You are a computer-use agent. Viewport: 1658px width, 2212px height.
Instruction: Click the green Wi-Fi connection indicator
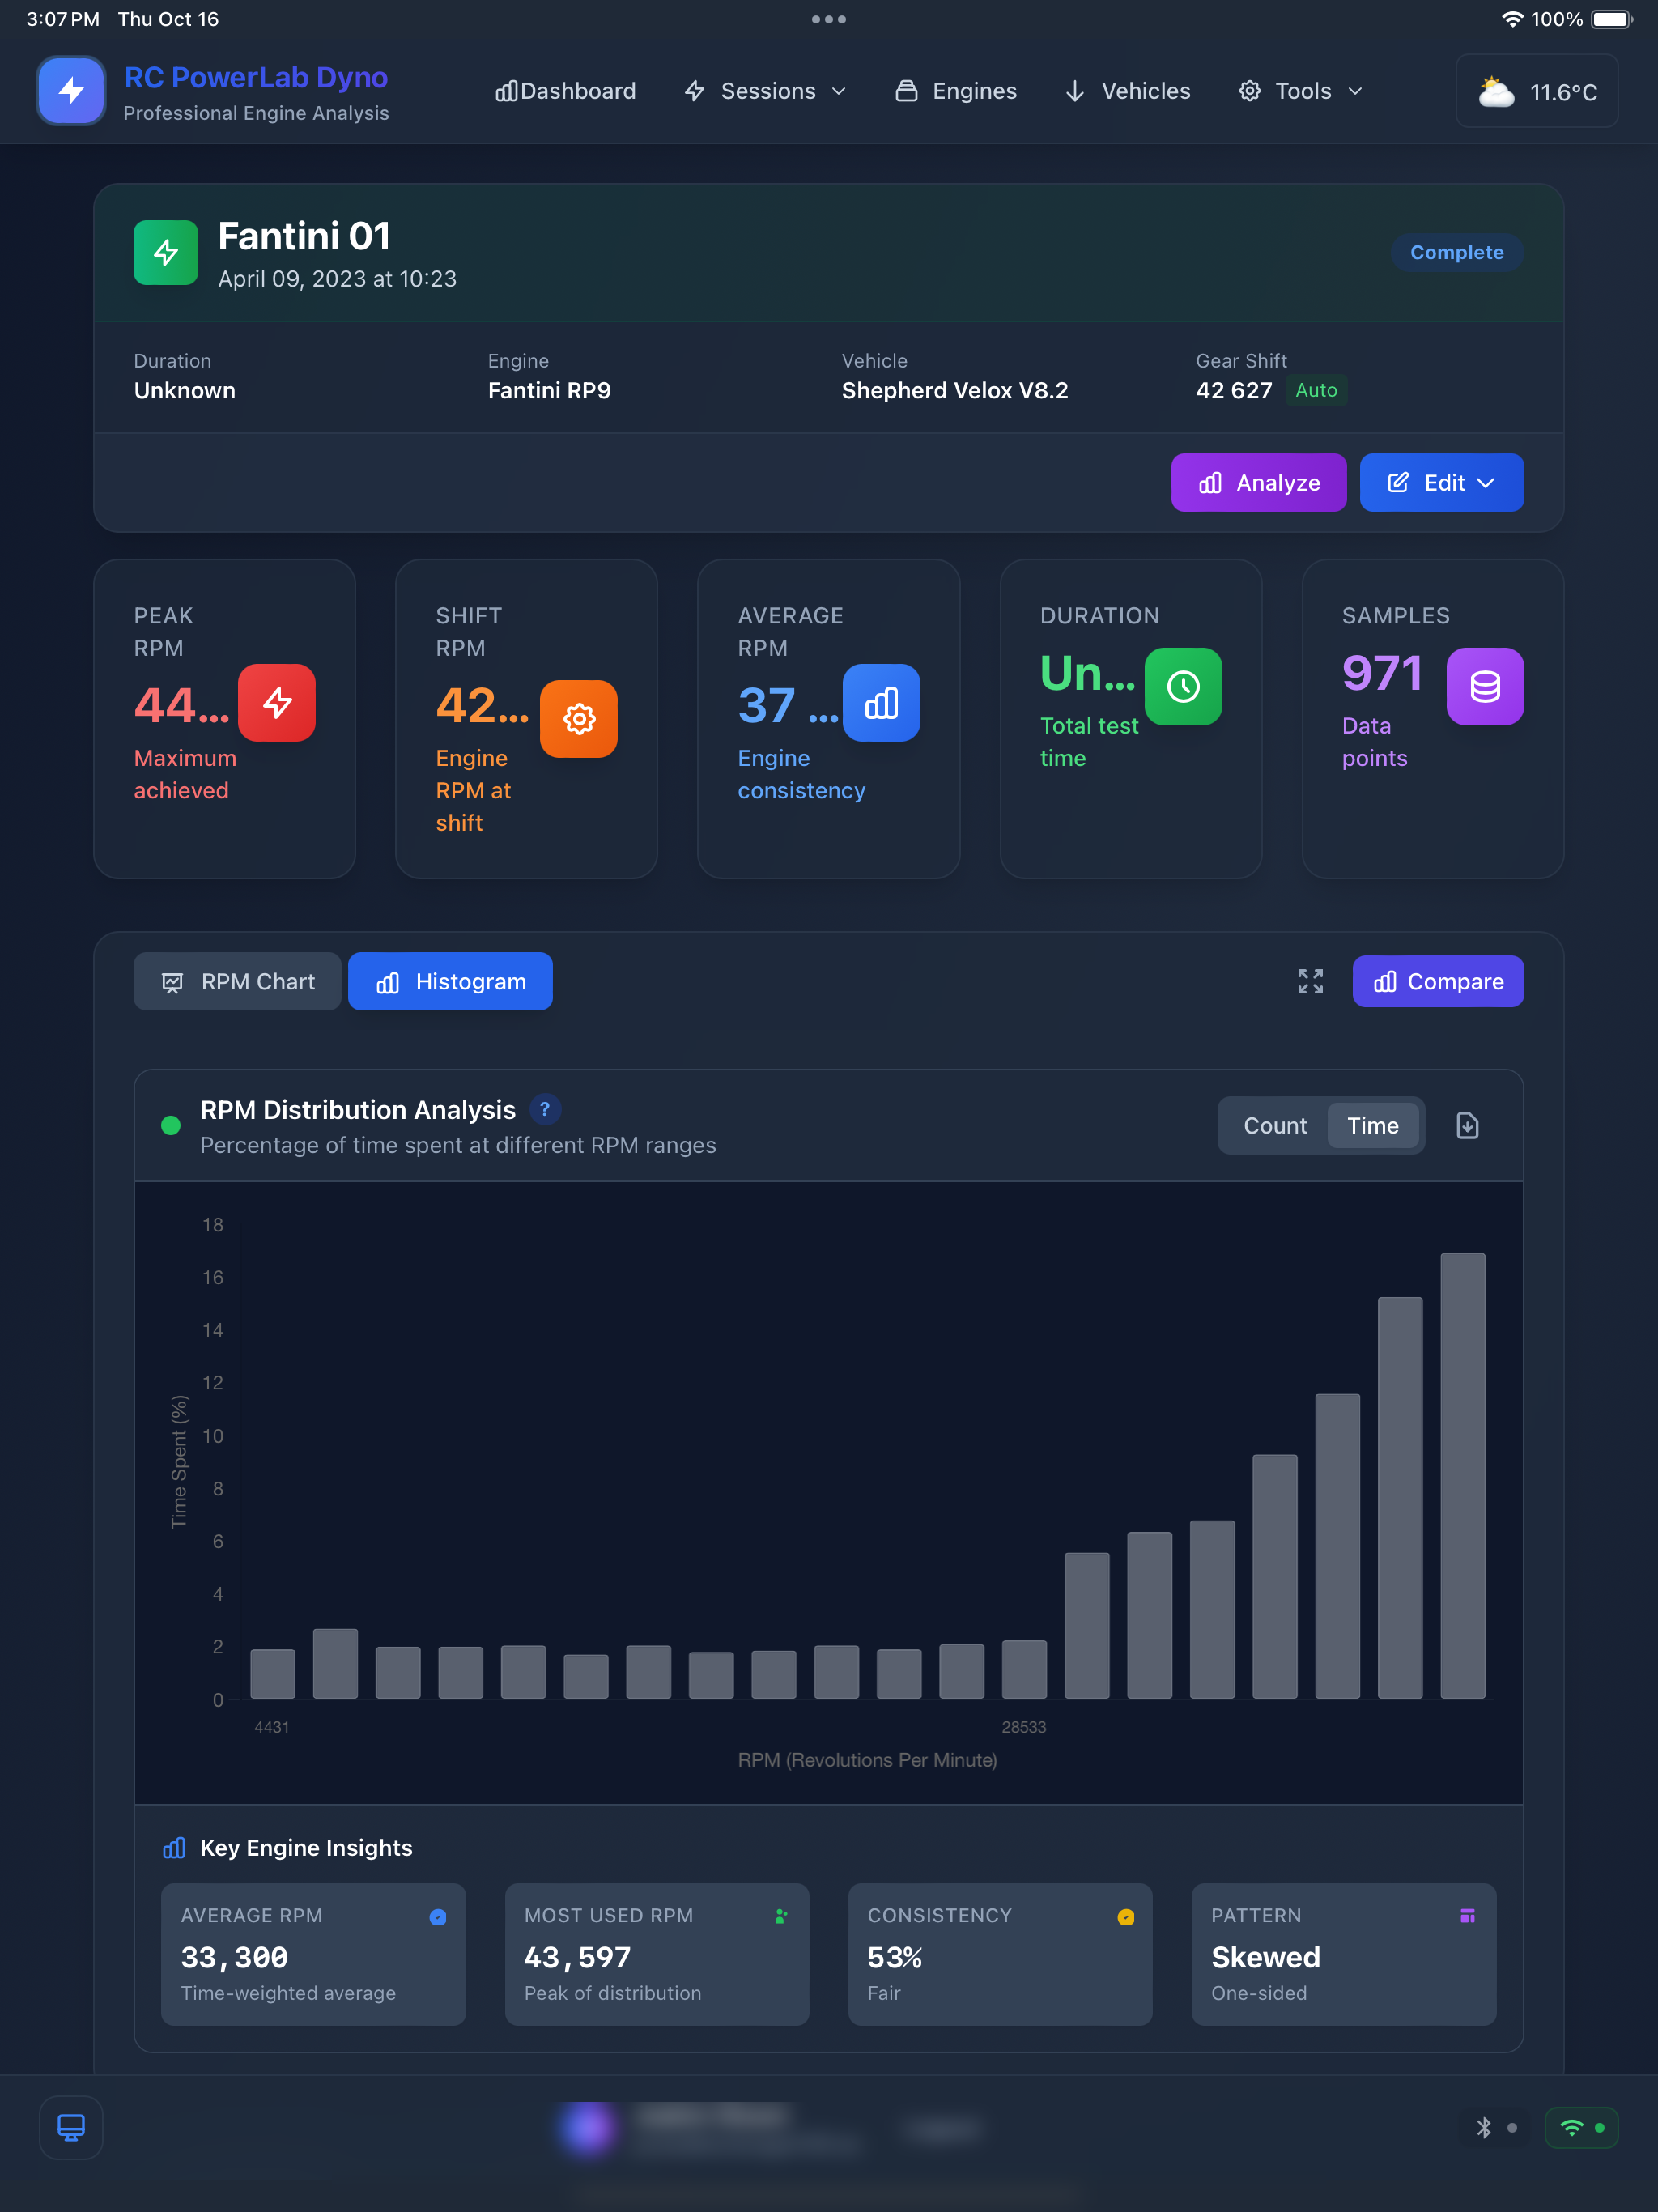point(1582,2128)
